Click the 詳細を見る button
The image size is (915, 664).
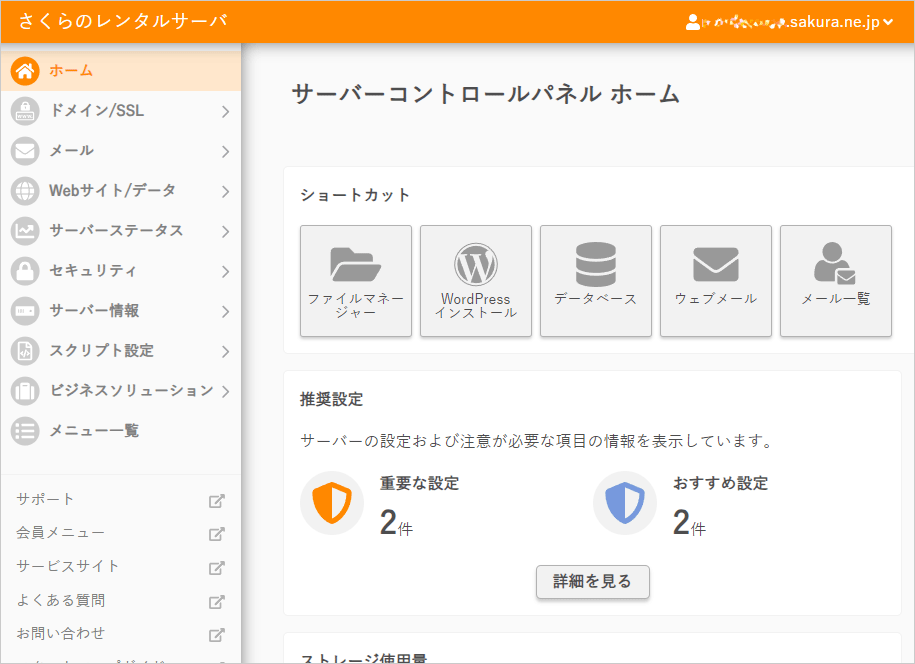click(x=593, y=582)
